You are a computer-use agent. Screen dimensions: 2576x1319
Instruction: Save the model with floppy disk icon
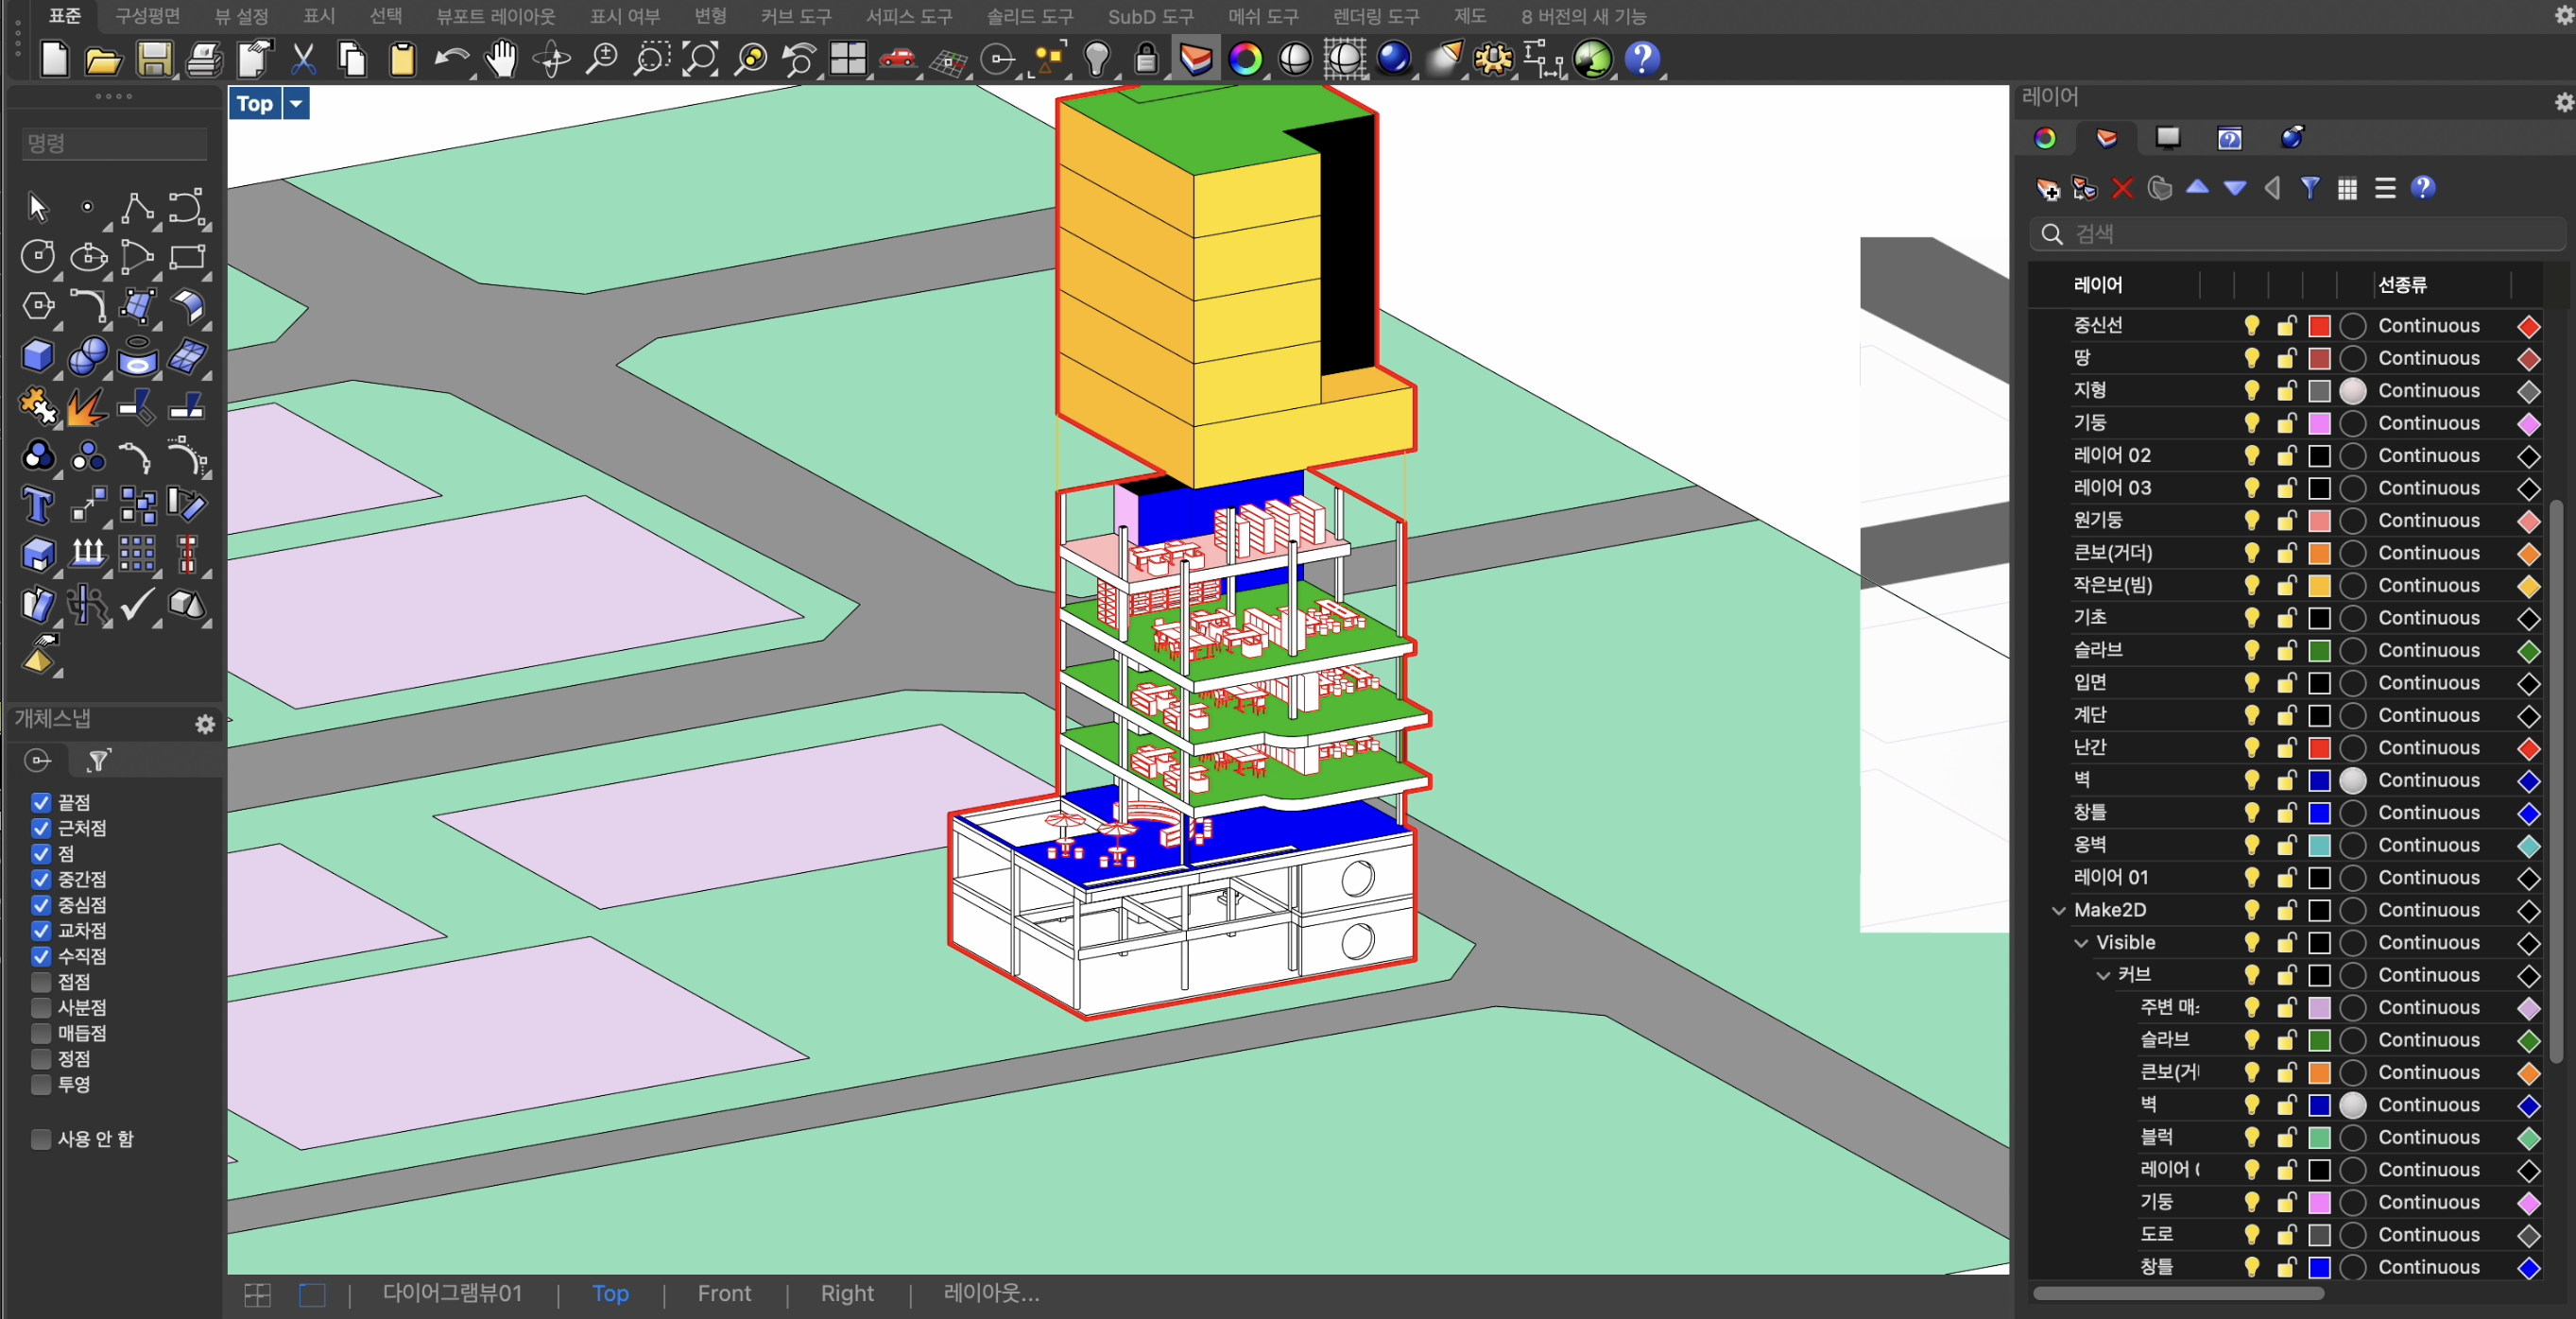click(154, 59)
